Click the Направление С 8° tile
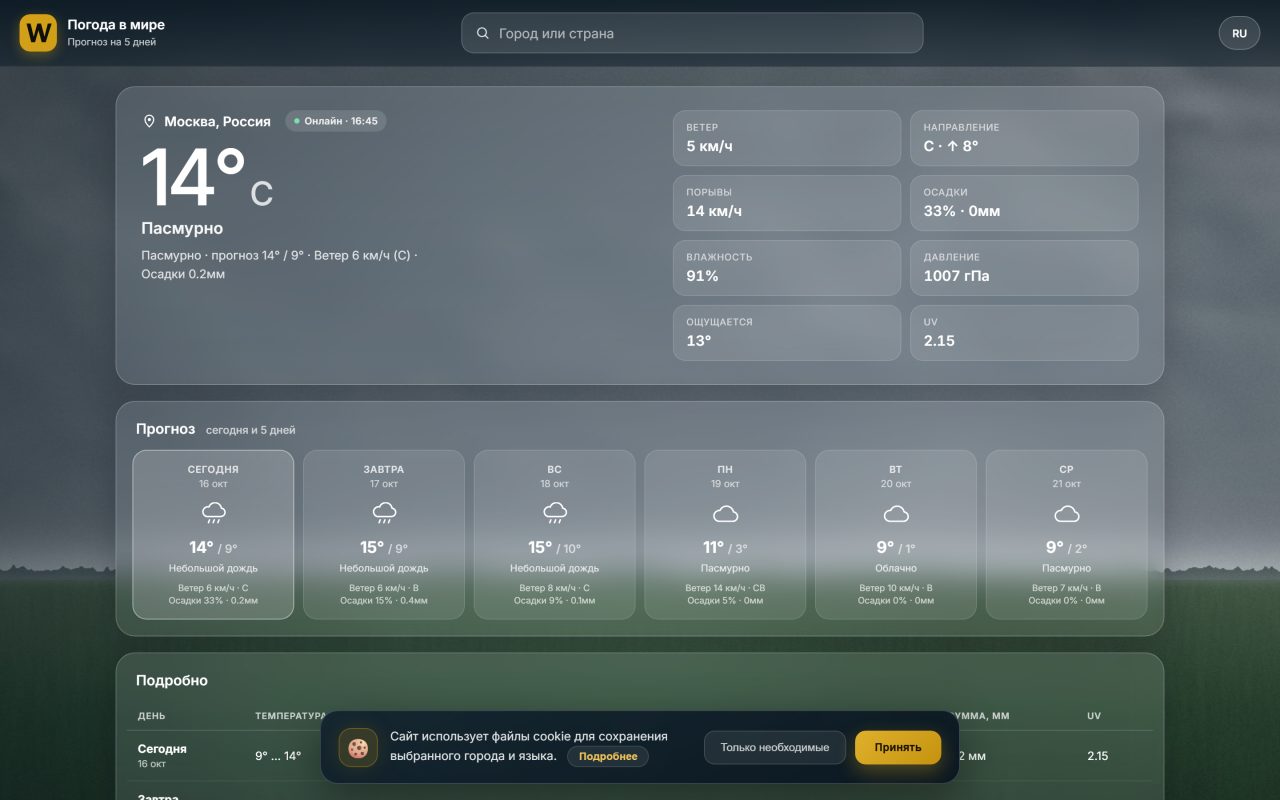 pos(1024,138)
